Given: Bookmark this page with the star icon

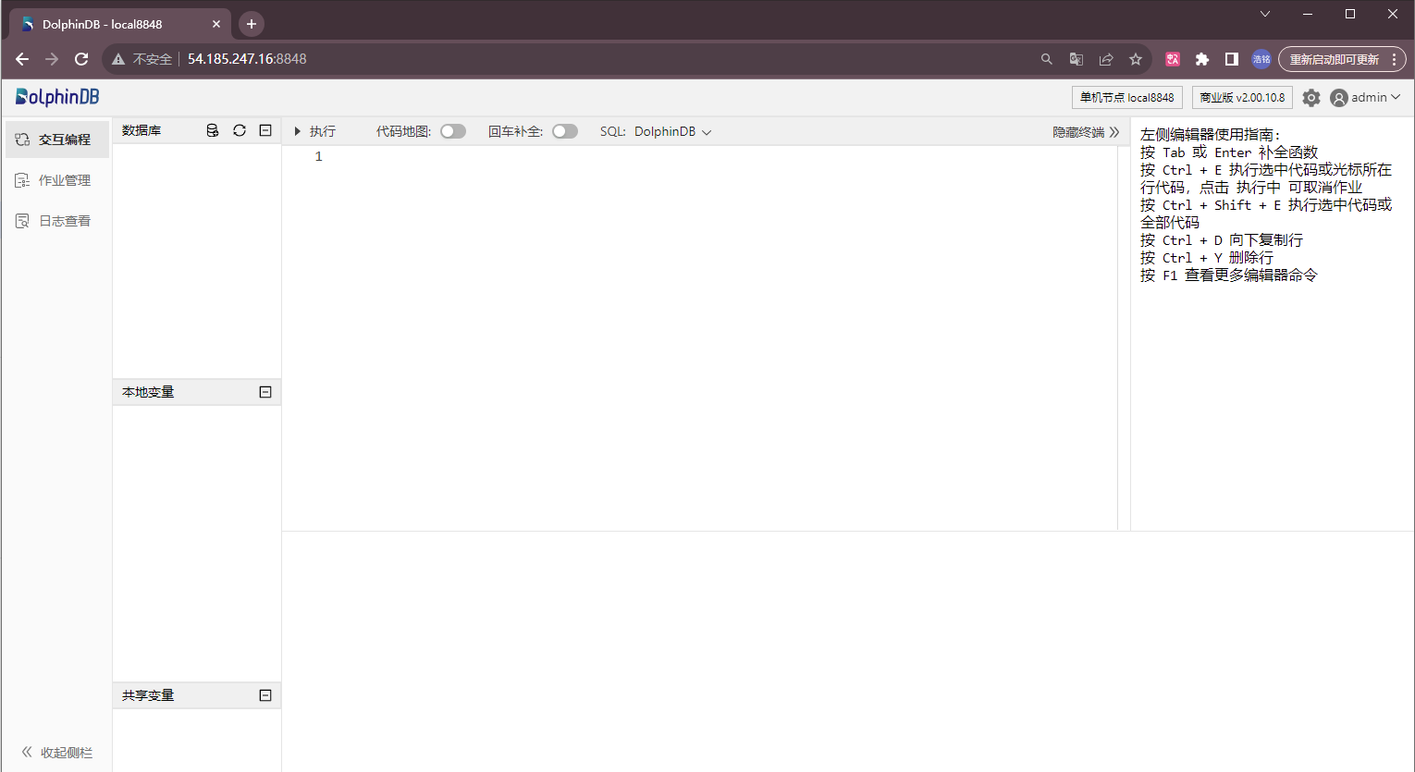Looking at the screenshot, I should 1135,59.
